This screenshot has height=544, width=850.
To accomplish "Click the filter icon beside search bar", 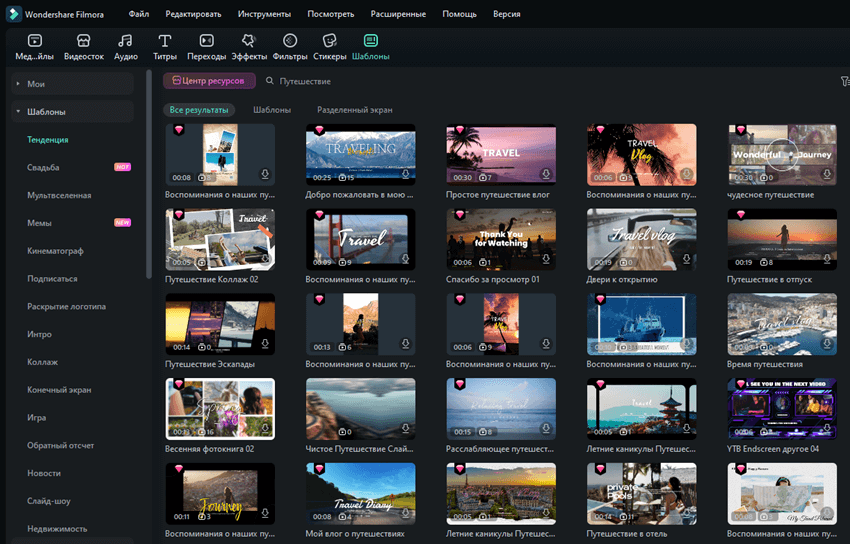I will [x=844, y=81].
